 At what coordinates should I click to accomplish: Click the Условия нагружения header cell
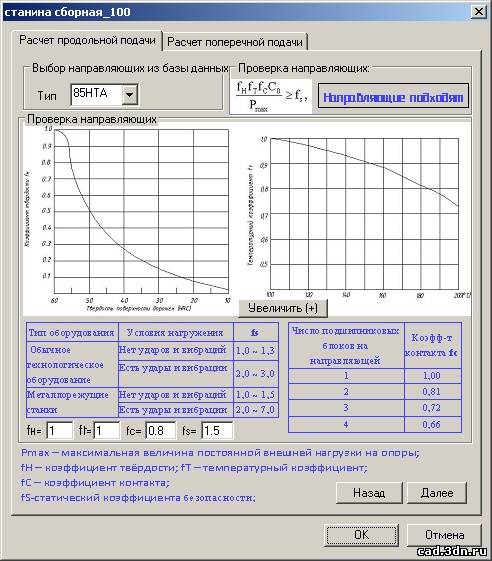pyautogui.click(x=175, y=333)
